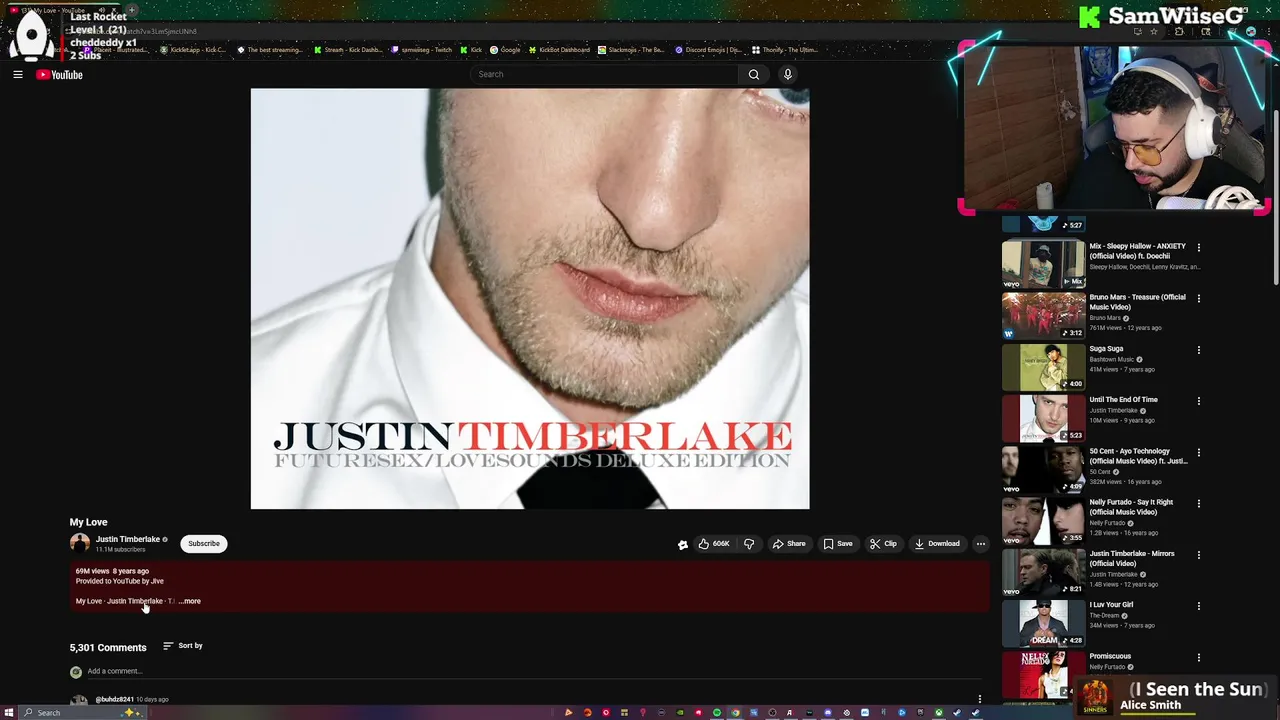Open the YouTube hamburger guide menu
Screen dimensions: 1280x720
click(x=18, y=74)
